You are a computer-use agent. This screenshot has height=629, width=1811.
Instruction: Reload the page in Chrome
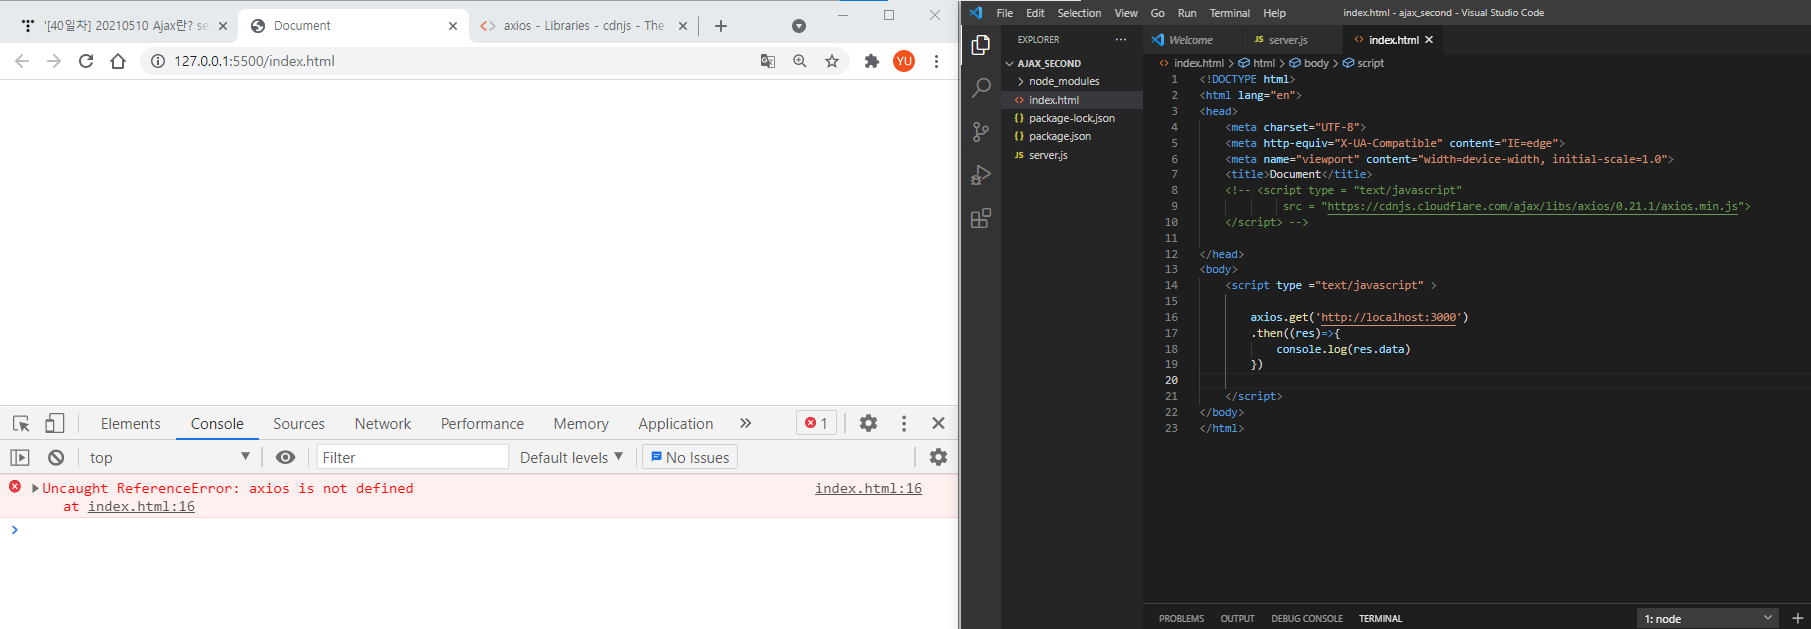(86, 61)
